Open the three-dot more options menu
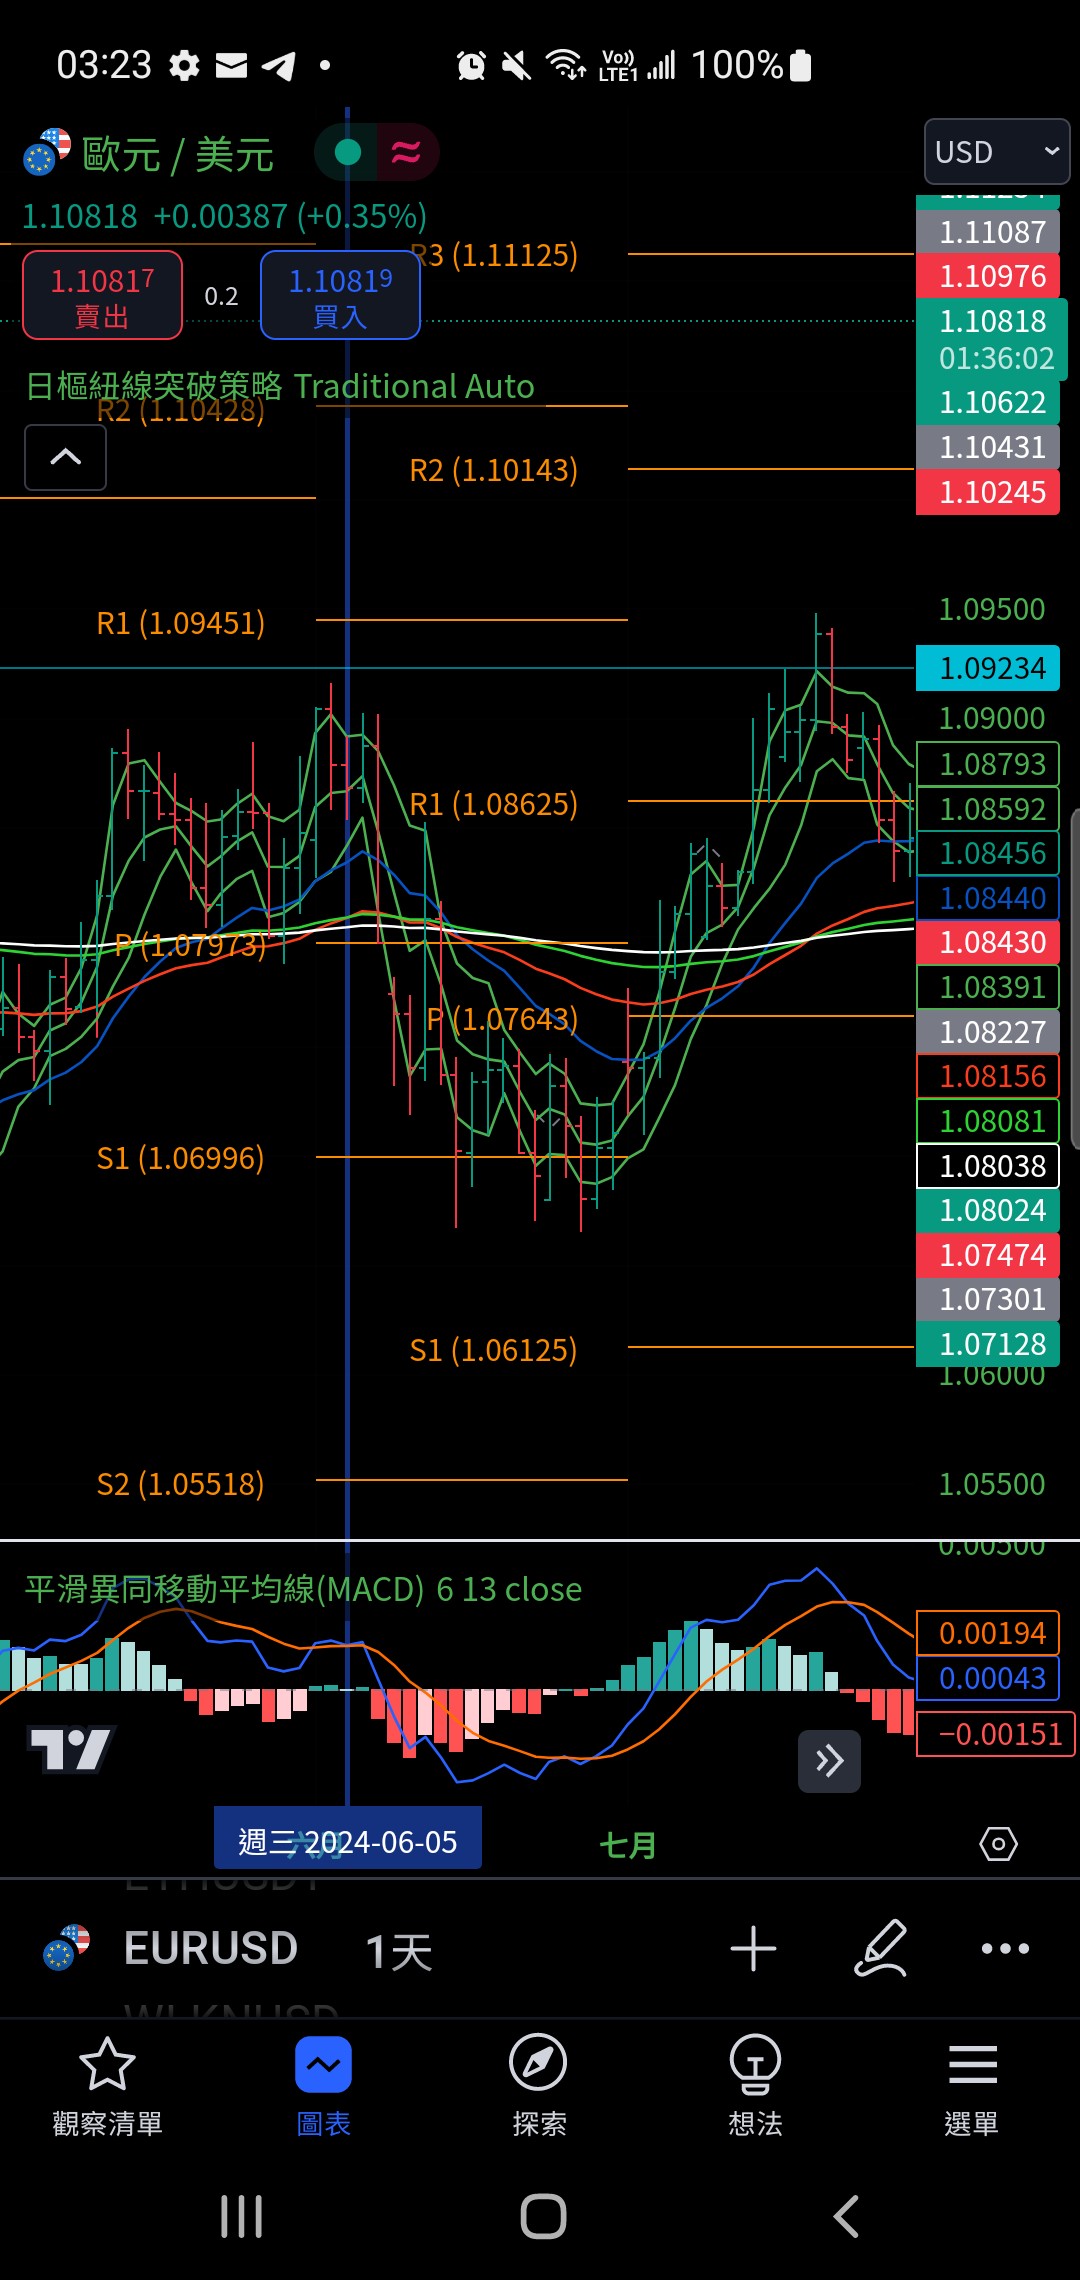1080x2280 pixels. pyautogui.click(x=1005, y=1948)
